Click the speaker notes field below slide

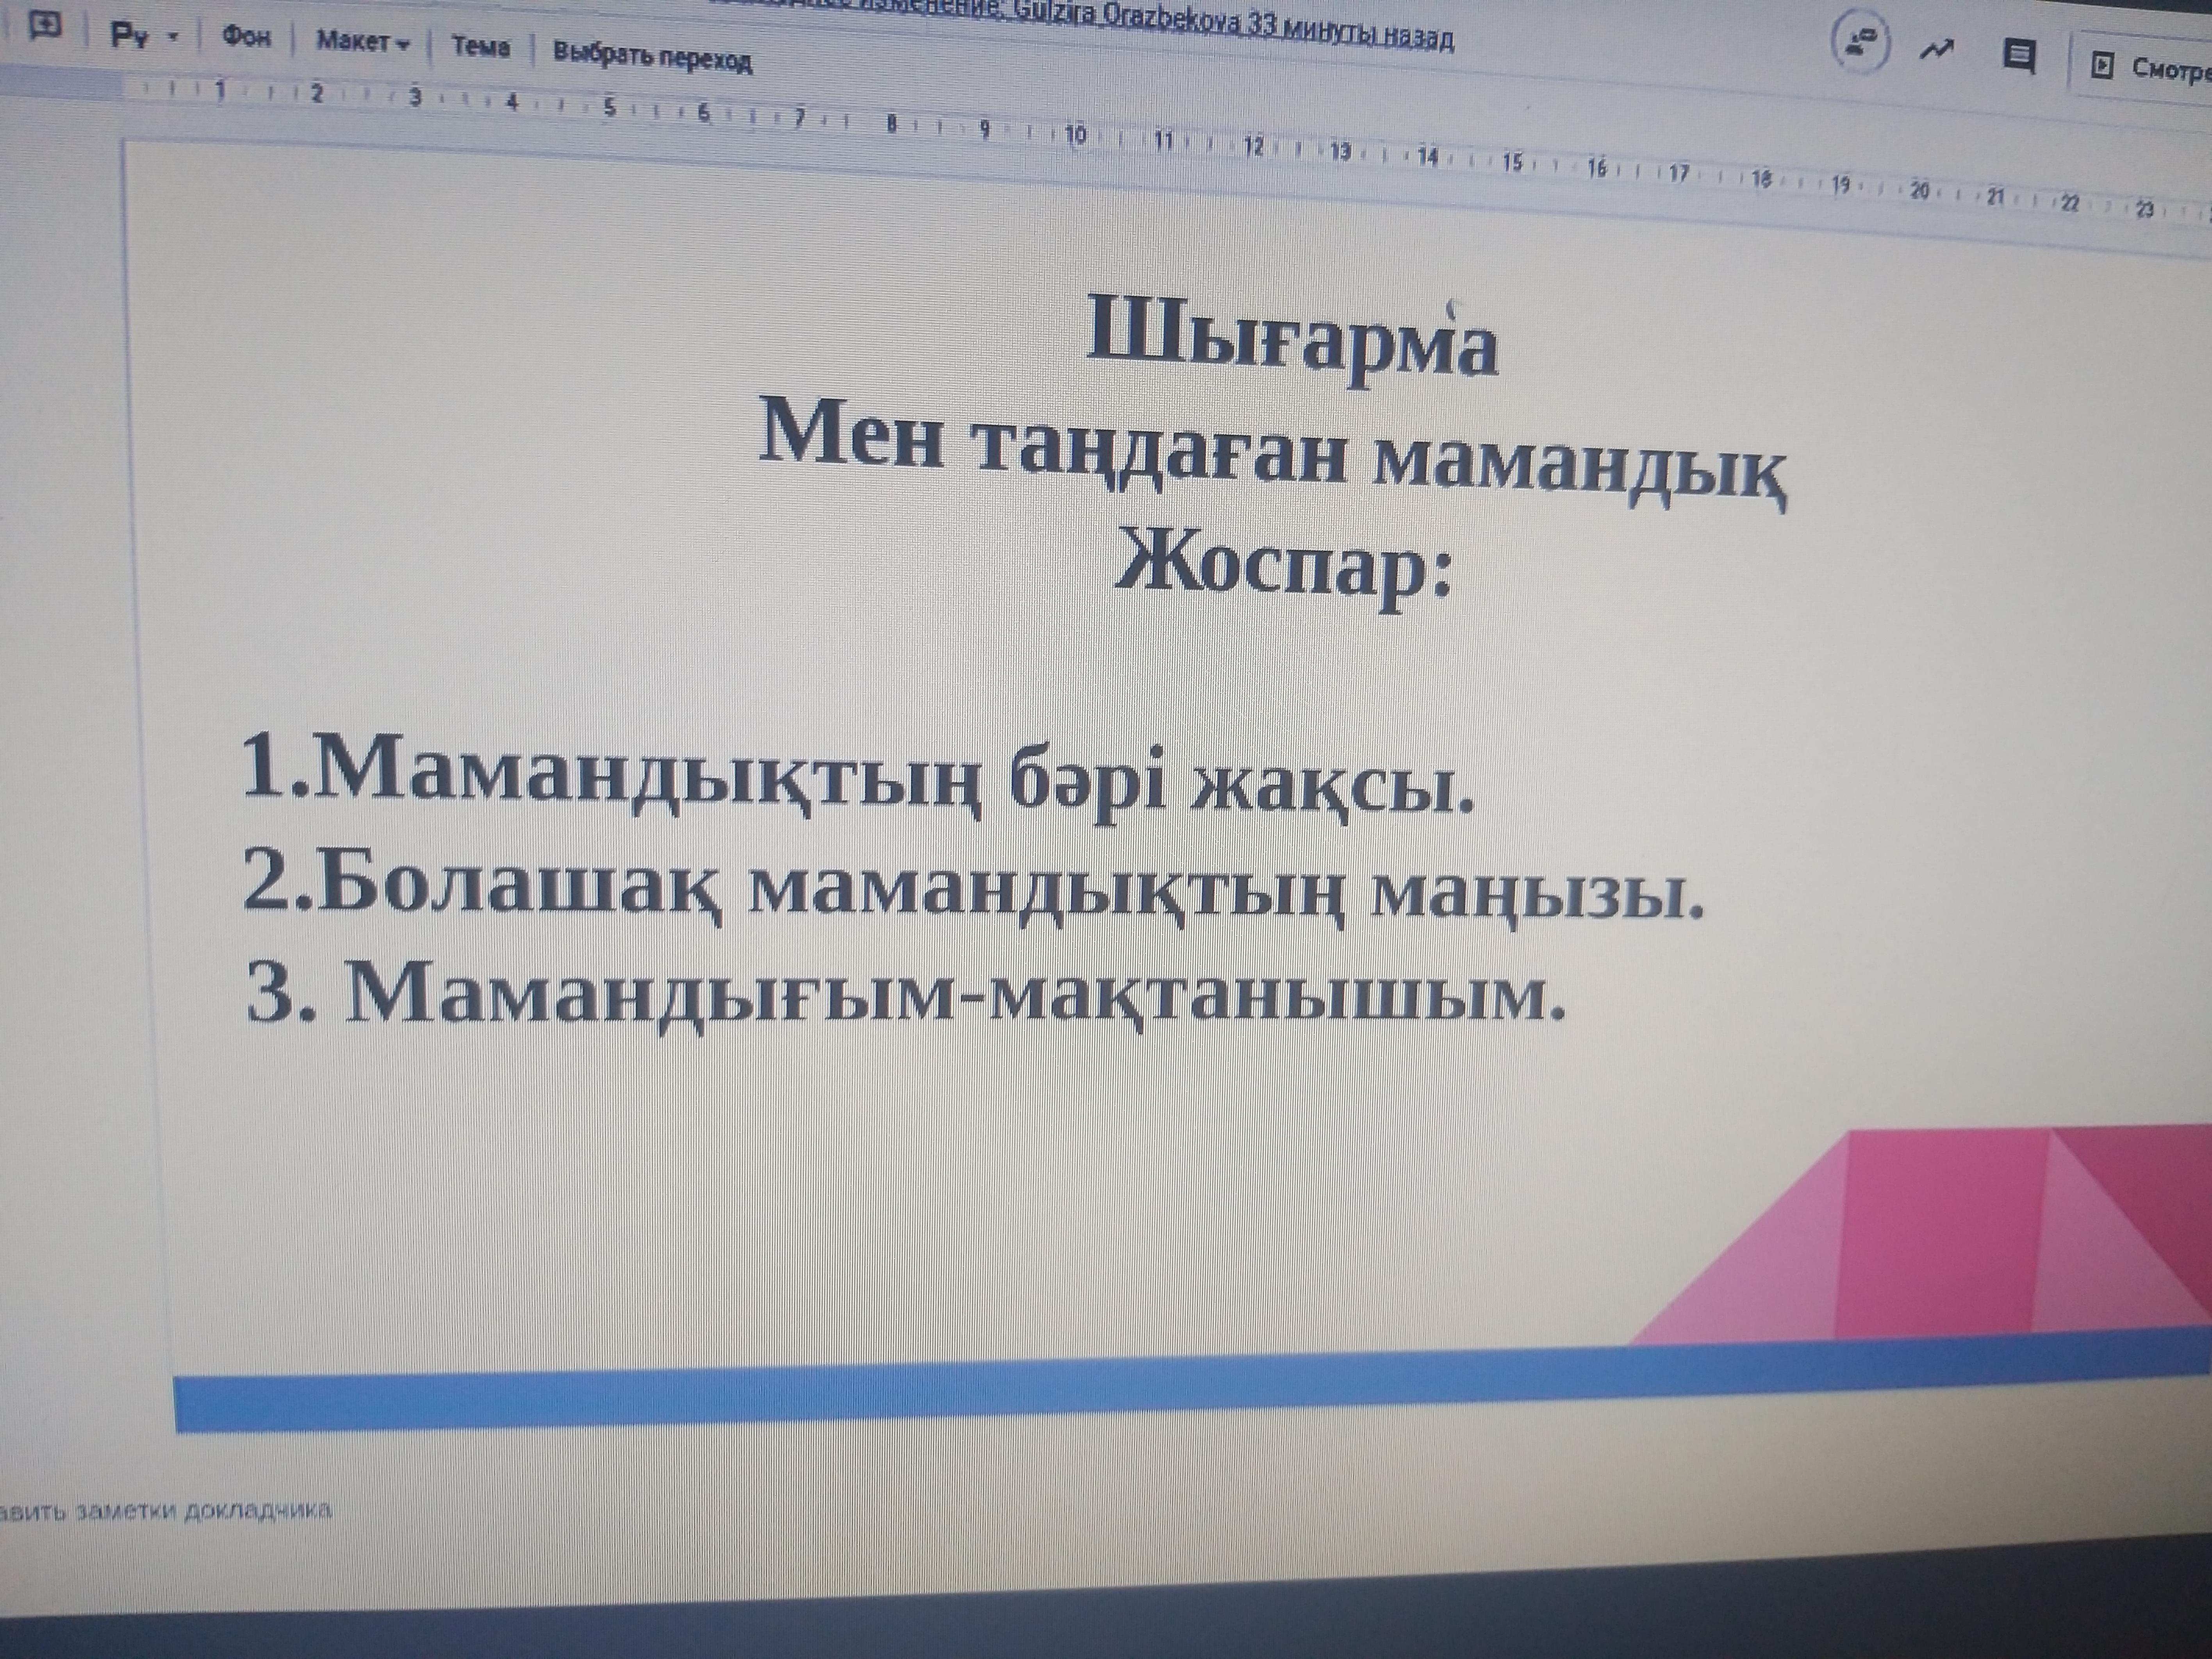coord(166,1510)
